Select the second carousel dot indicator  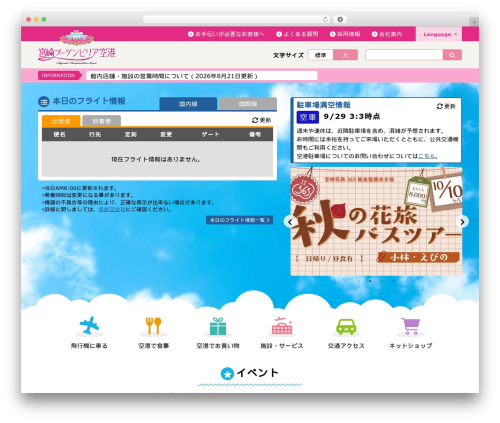(370, 281)
